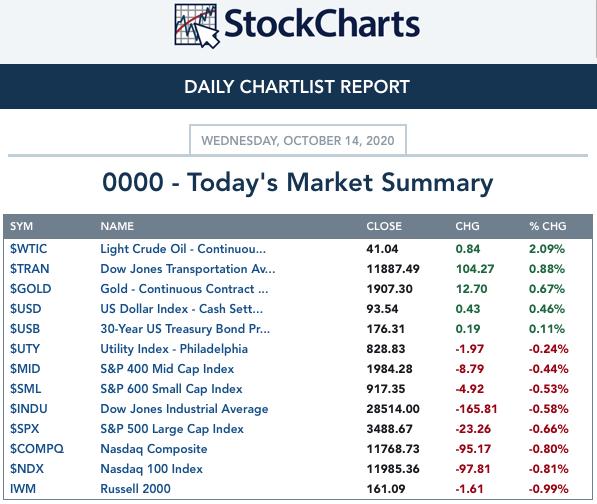Open S&P 400 Mid Cap Index
Image resolution: width=597 pixels, height=504 pixels.
click(167, 369)
